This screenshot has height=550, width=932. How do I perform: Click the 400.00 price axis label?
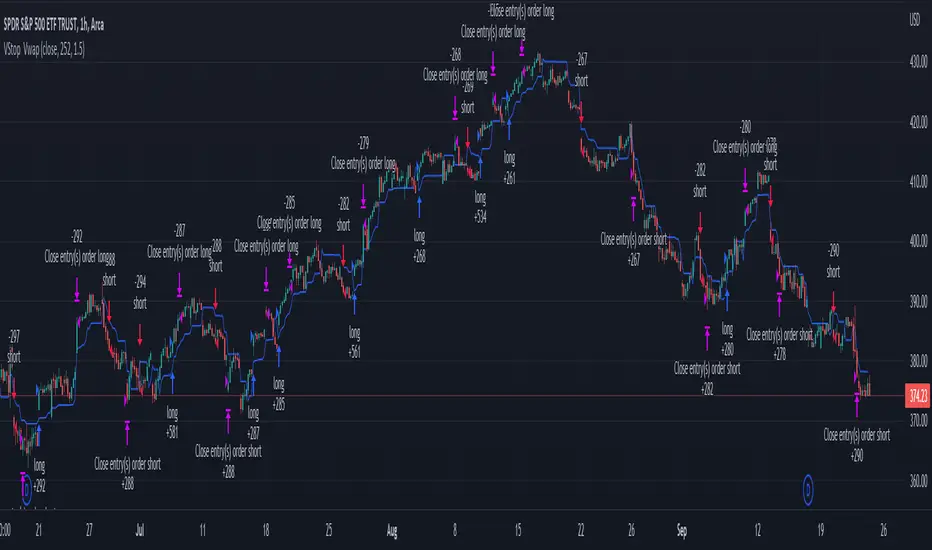pos(918,241)
